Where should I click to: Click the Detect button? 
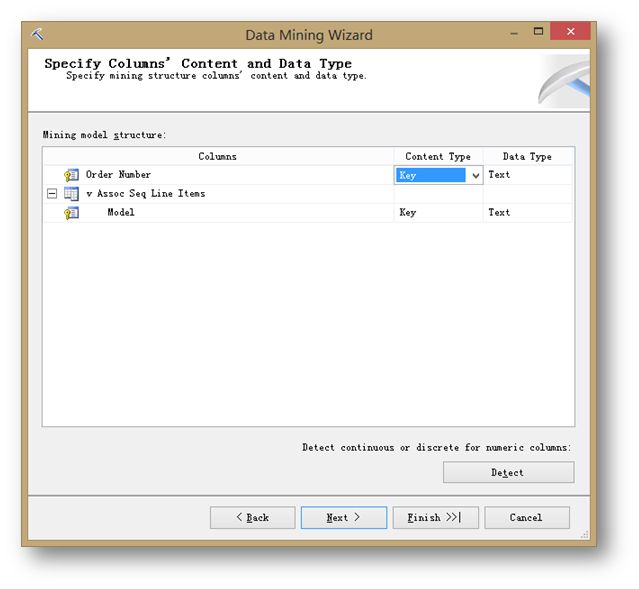click(509, 472)
